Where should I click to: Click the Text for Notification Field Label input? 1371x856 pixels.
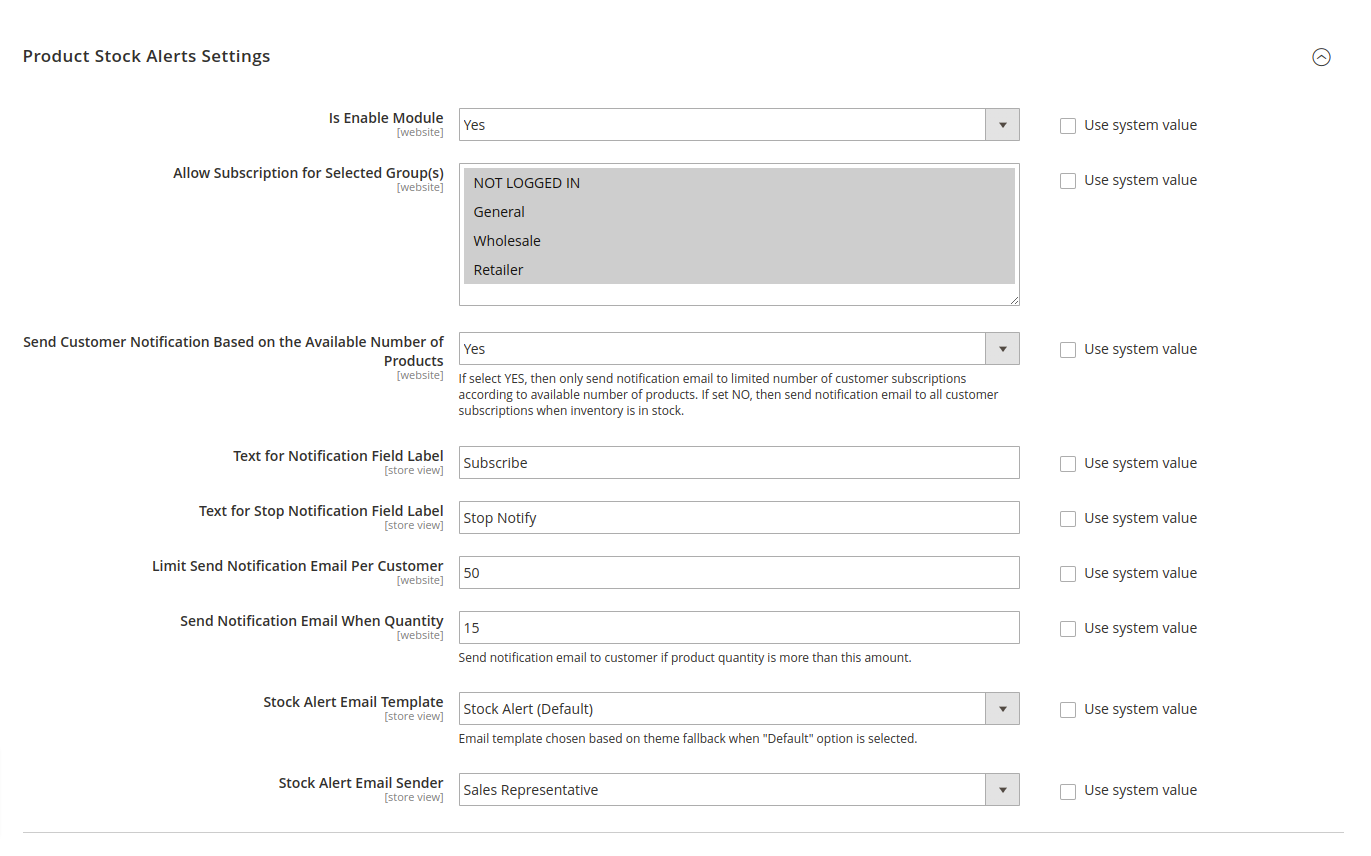pos(739,463)
